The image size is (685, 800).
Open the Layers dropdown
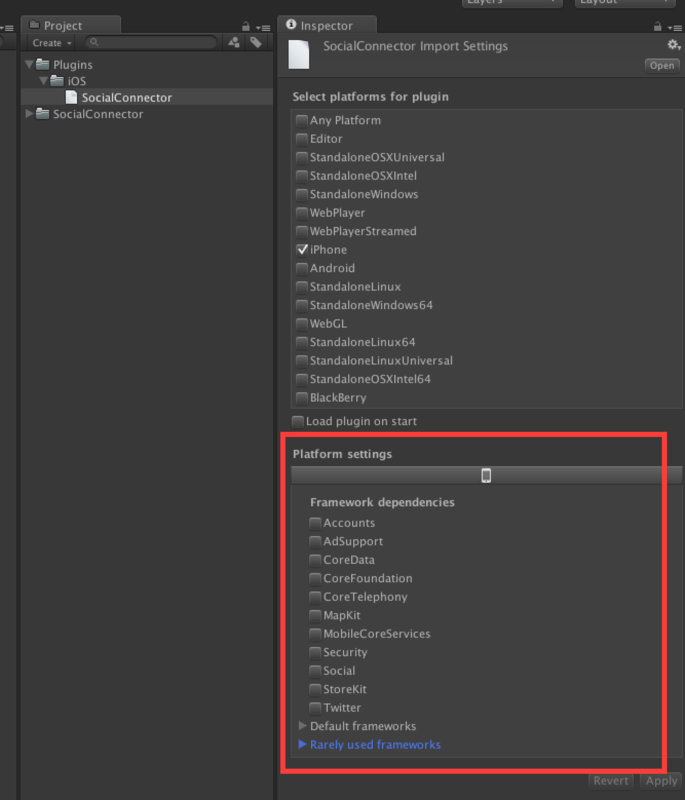pos(512,3)
